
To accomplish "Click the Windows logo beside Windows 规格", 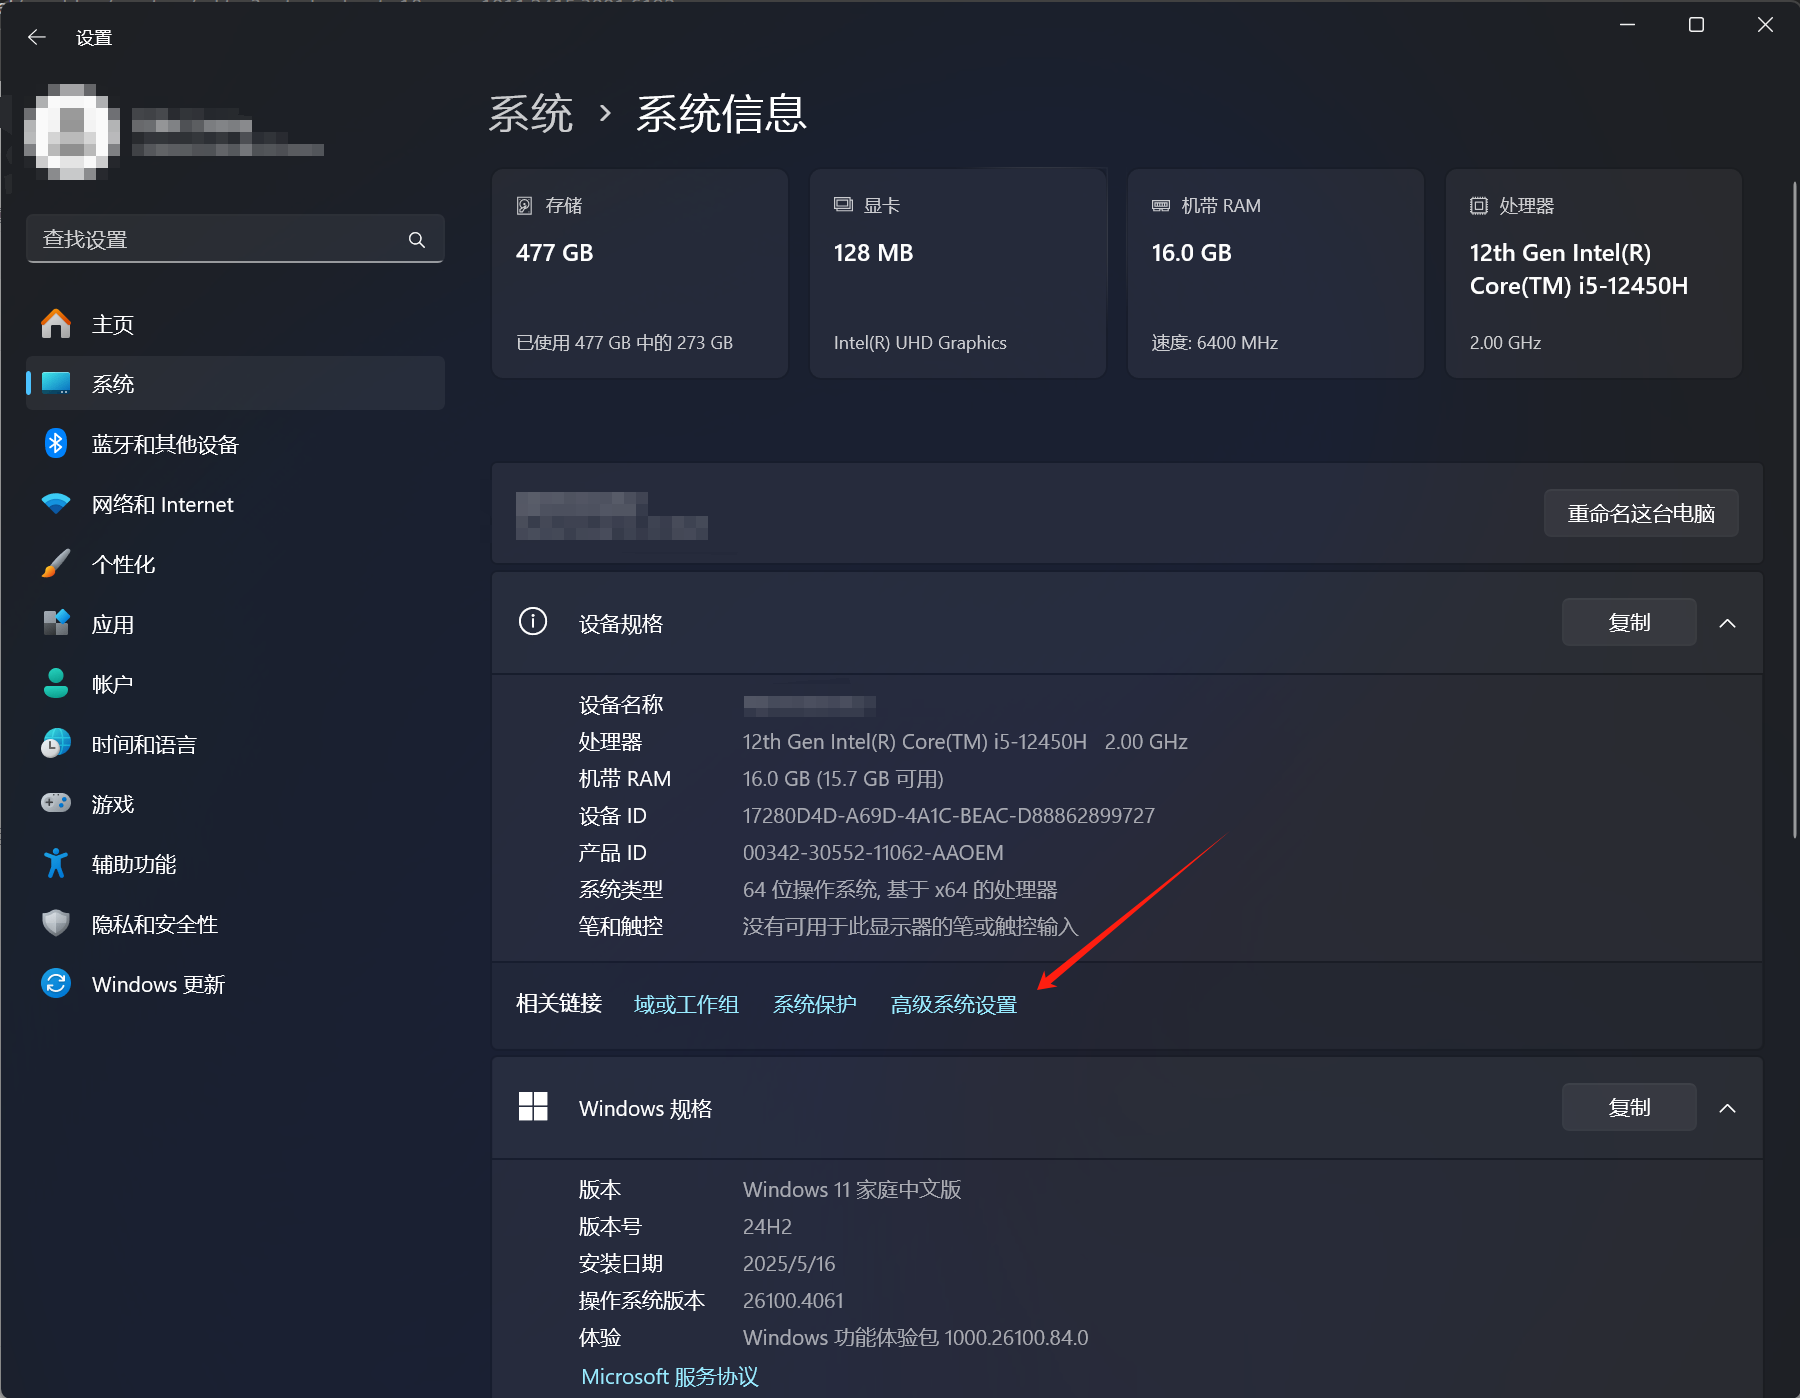I will click(x=533, y=1107).
